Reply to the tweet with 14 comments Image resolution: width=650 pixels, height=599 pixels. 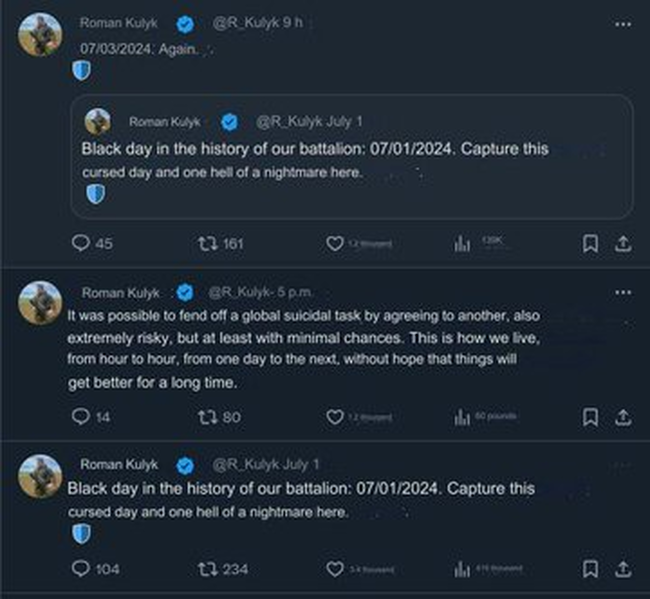point(80,417)
